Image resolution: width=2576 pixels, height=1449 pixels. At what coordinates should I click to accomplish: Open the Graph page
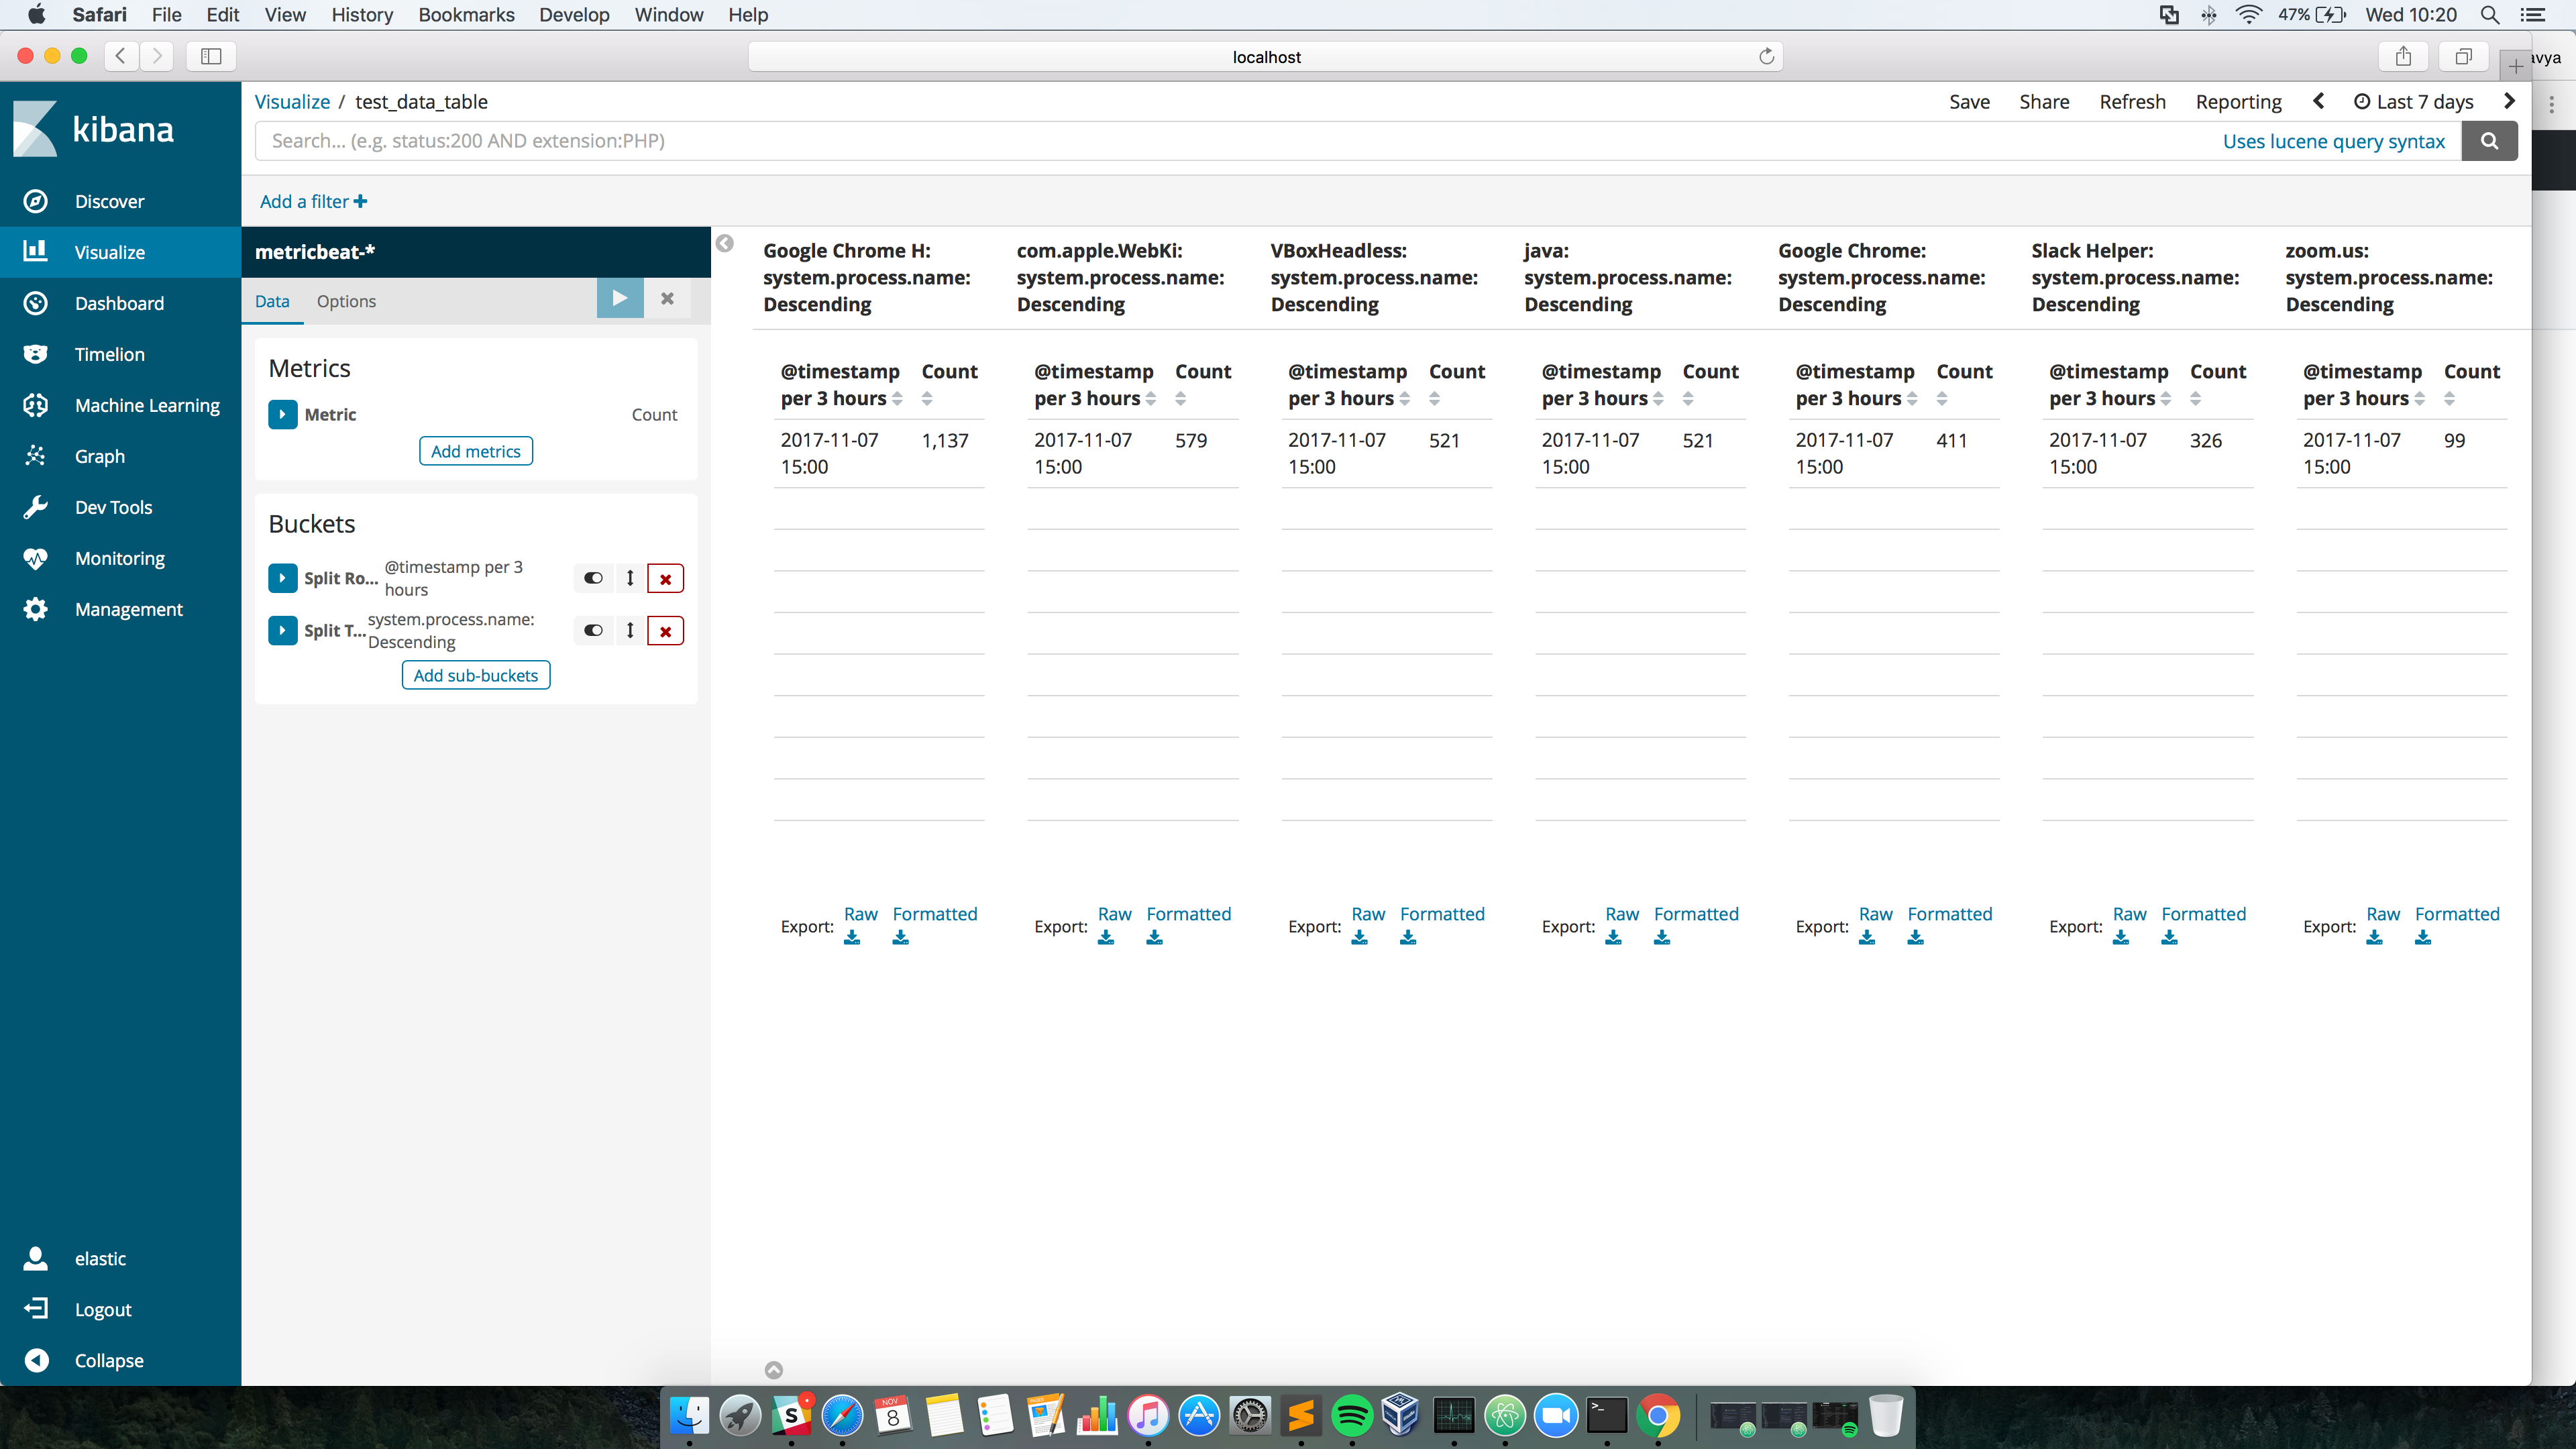[99, 456]
